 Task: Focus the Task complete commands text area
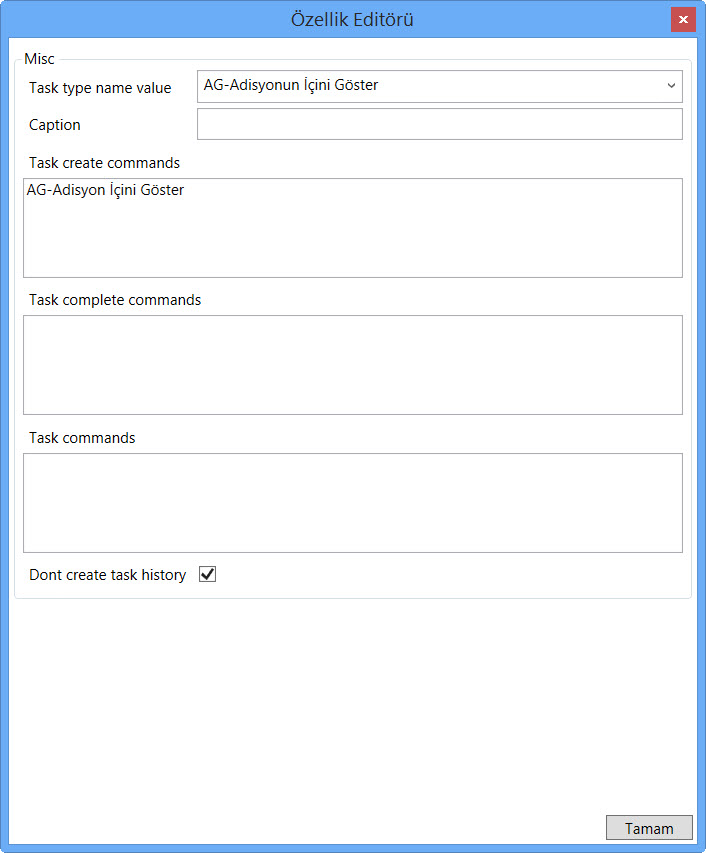point(352,365)
